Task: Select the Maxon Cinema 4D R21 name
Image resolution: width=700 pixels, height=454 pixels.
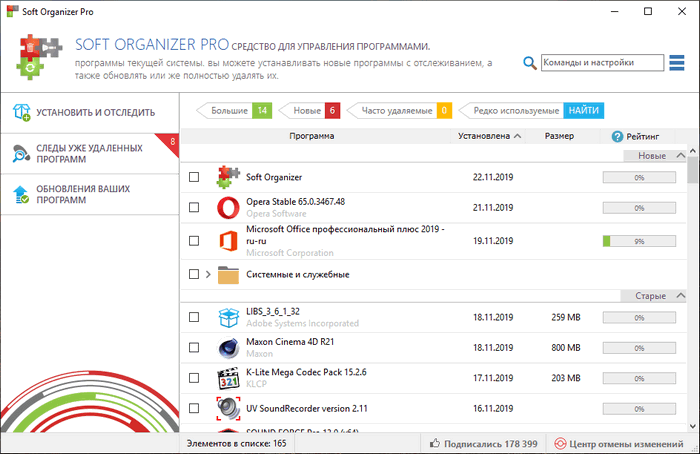Action: click(x=290, y=342)
